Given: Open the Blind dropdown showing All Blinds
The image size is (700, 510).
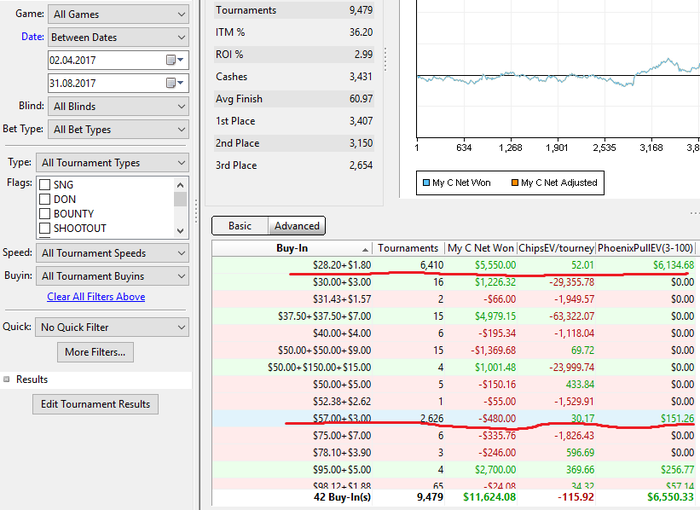Looking at the screenshot, I should pyautogui.click(x=118, y=106).
